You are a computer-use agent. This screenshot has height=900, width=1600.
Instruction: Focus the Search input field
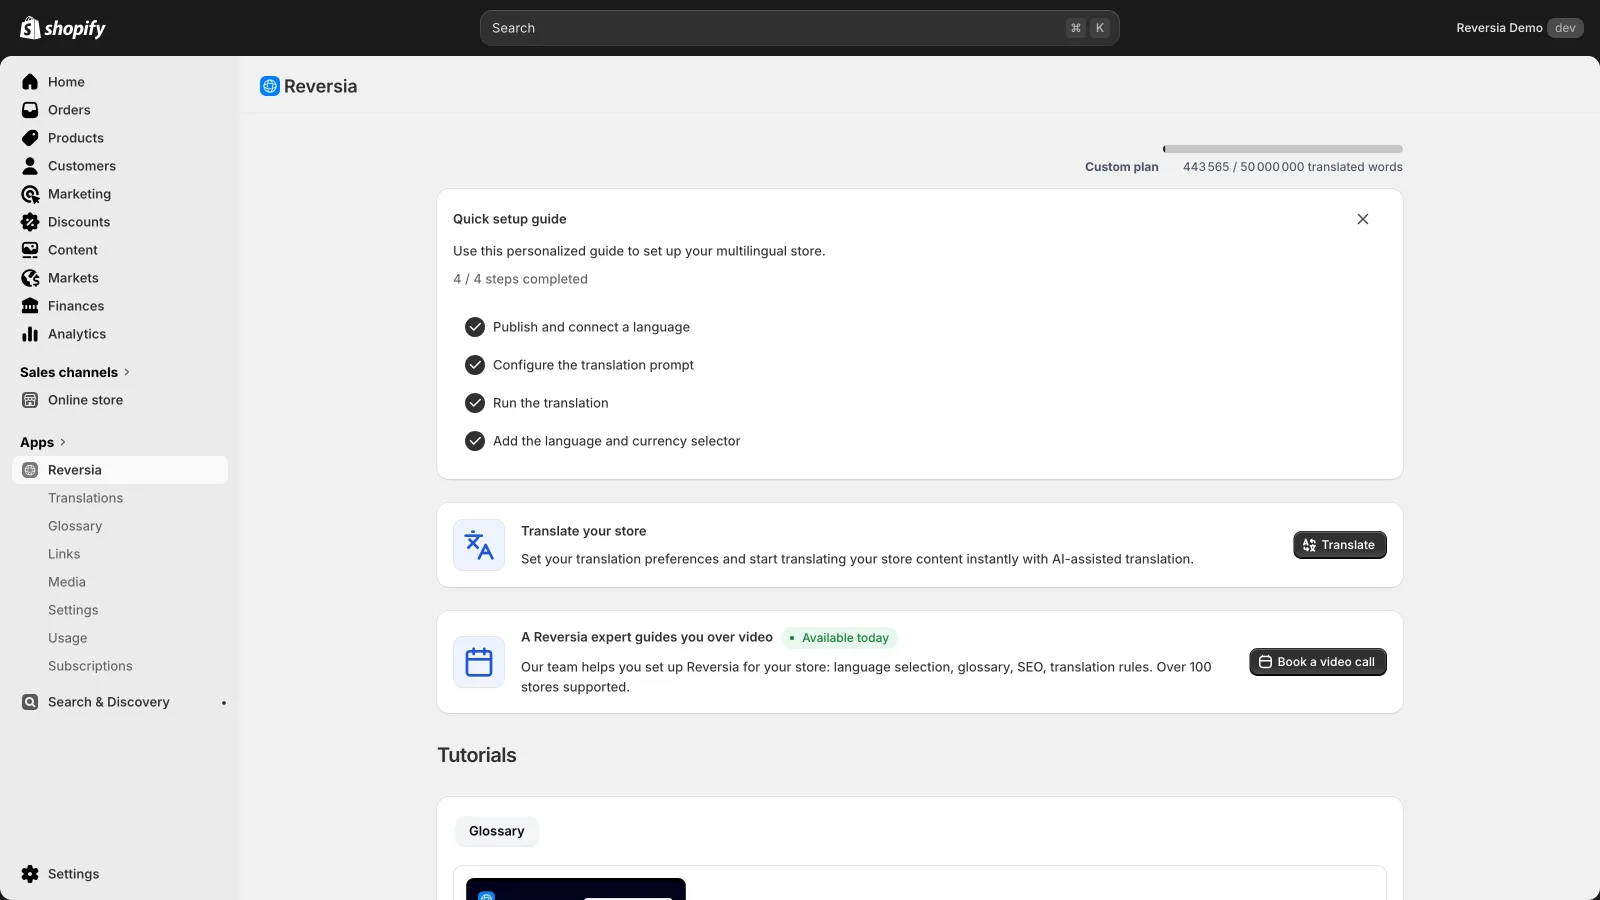coord(800,28)
